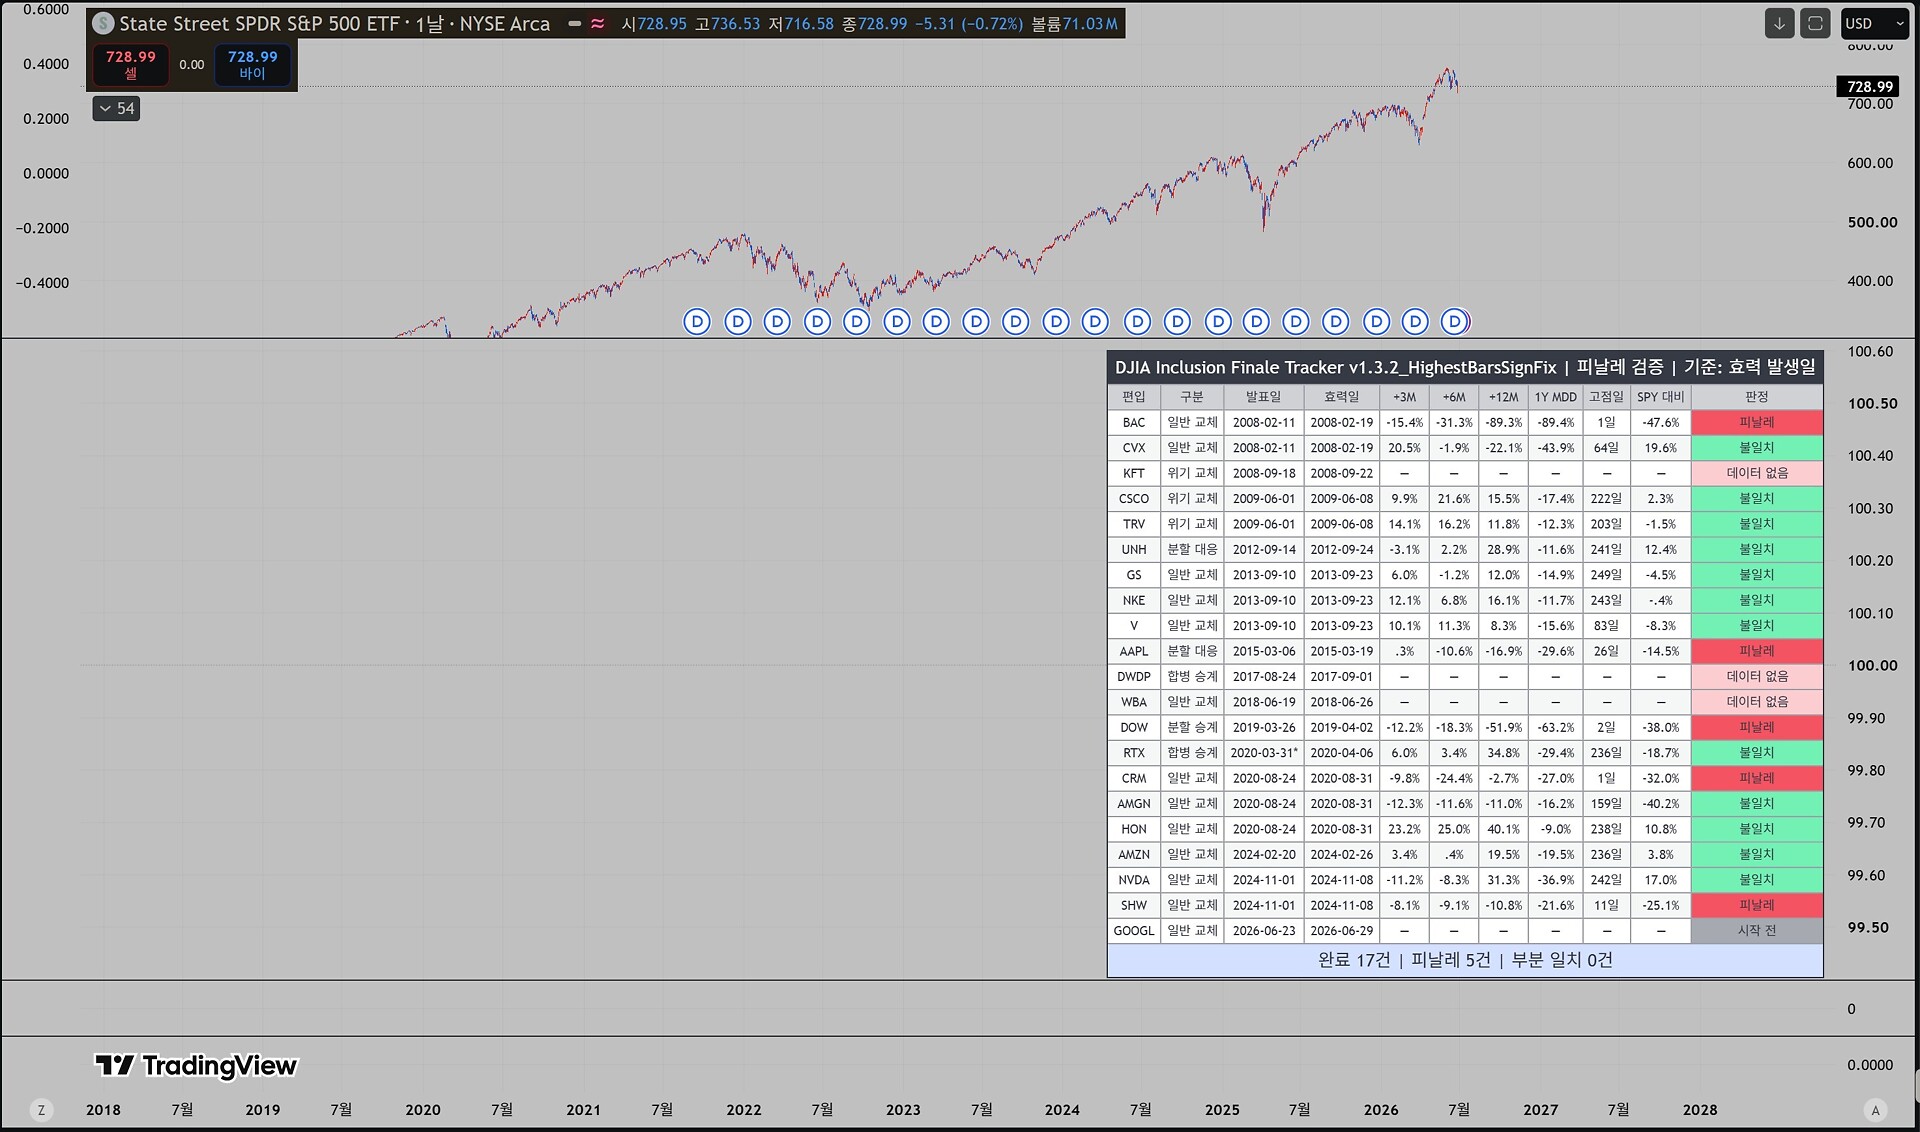Image resolution: width=1920 pixels, height=1132 pixels.
Task: Click the red 피날레 verdict in the SHW row
Action: 1757,906
